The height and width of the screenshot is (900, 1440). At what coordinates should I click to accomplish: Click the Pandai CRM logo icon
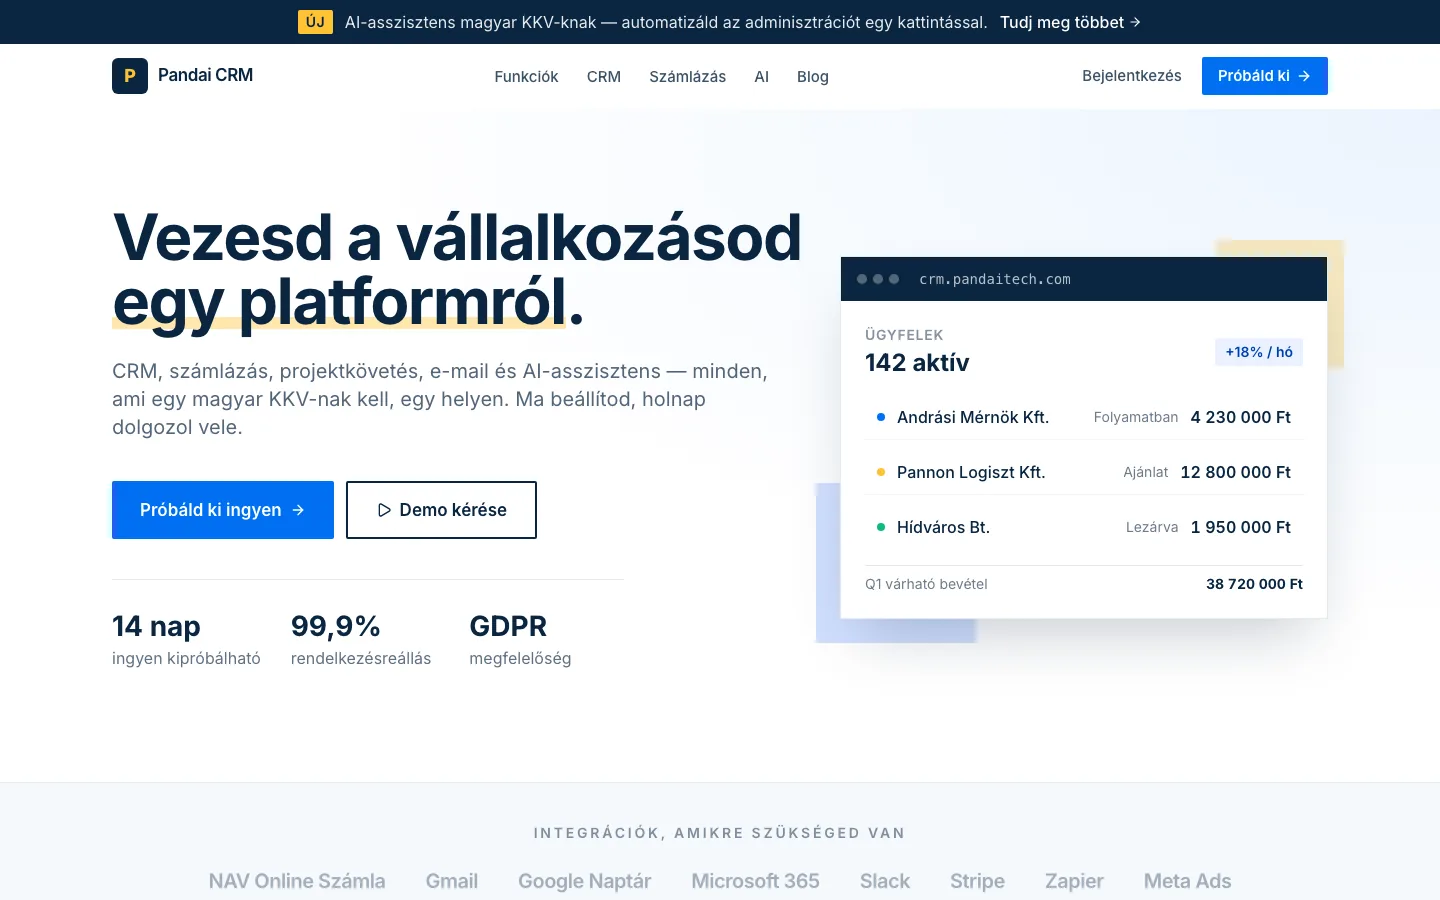(130, 76)
